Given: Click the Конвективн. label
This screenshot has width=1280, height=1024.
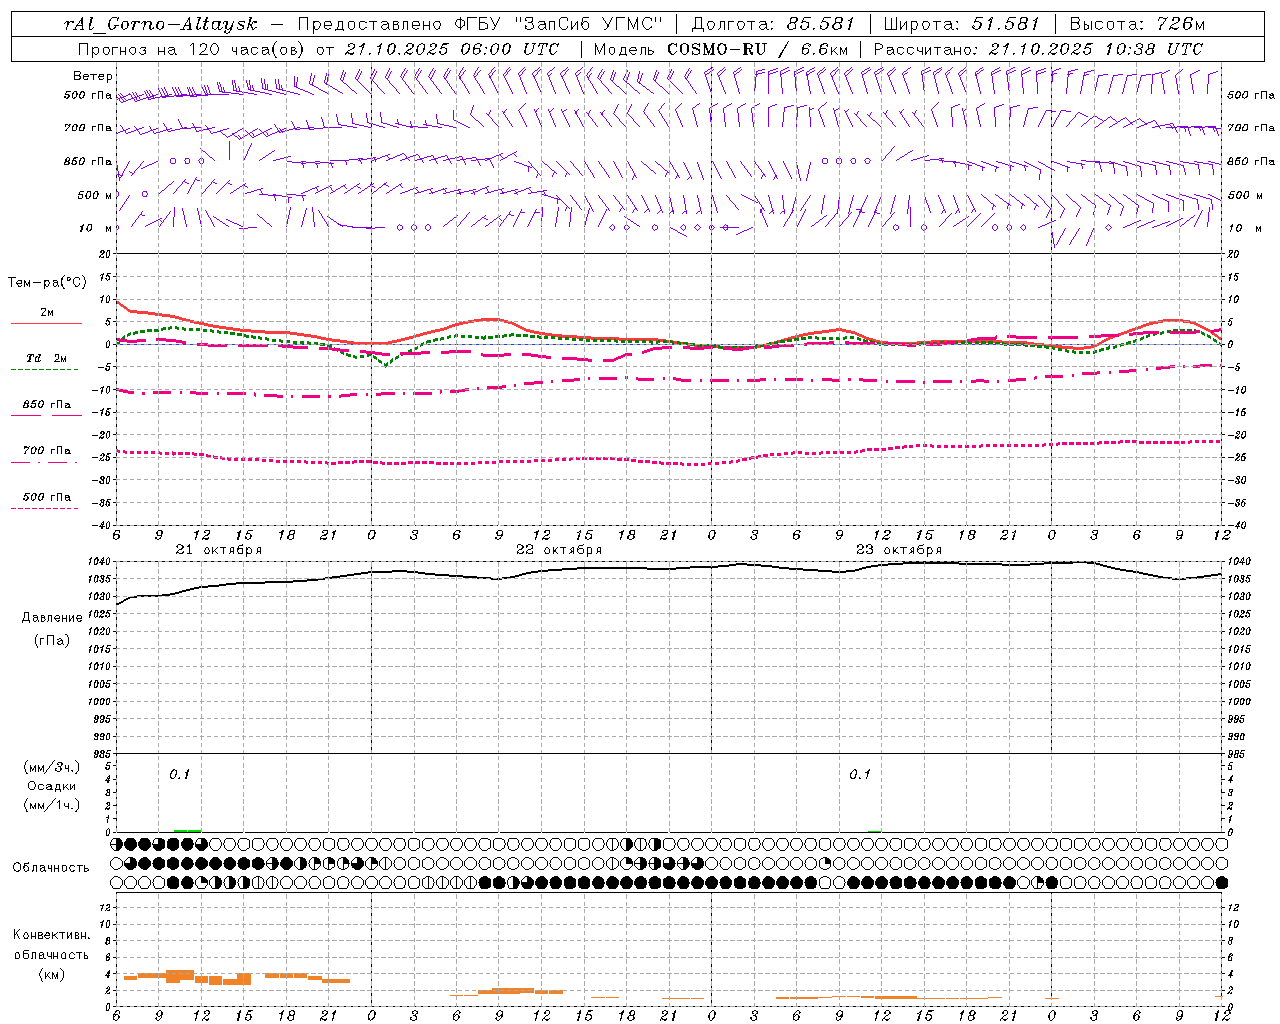Looking at the screenshot, I should pyautogui.click(x=52, y=935).
